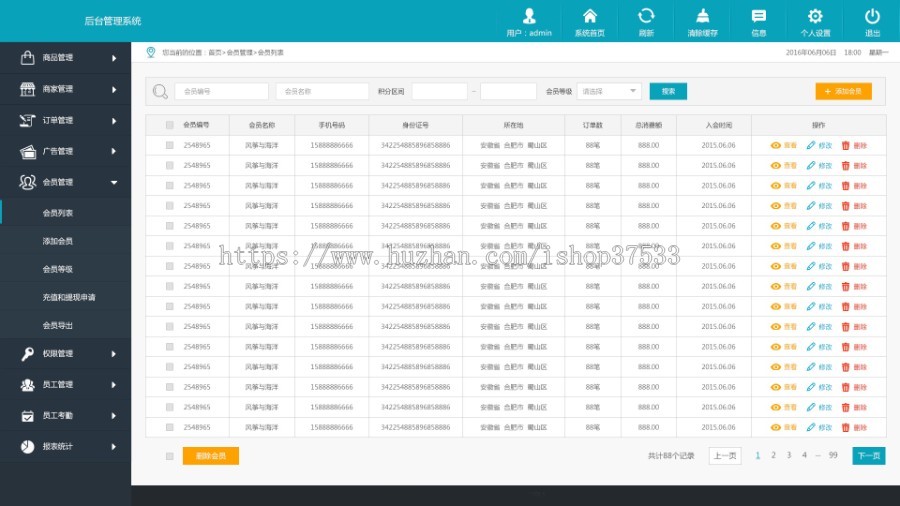Image resolution: width=900 pixels, height=506 pixels.
Task: Click the magnifier icon in the search bar
Action: (160, 91)
